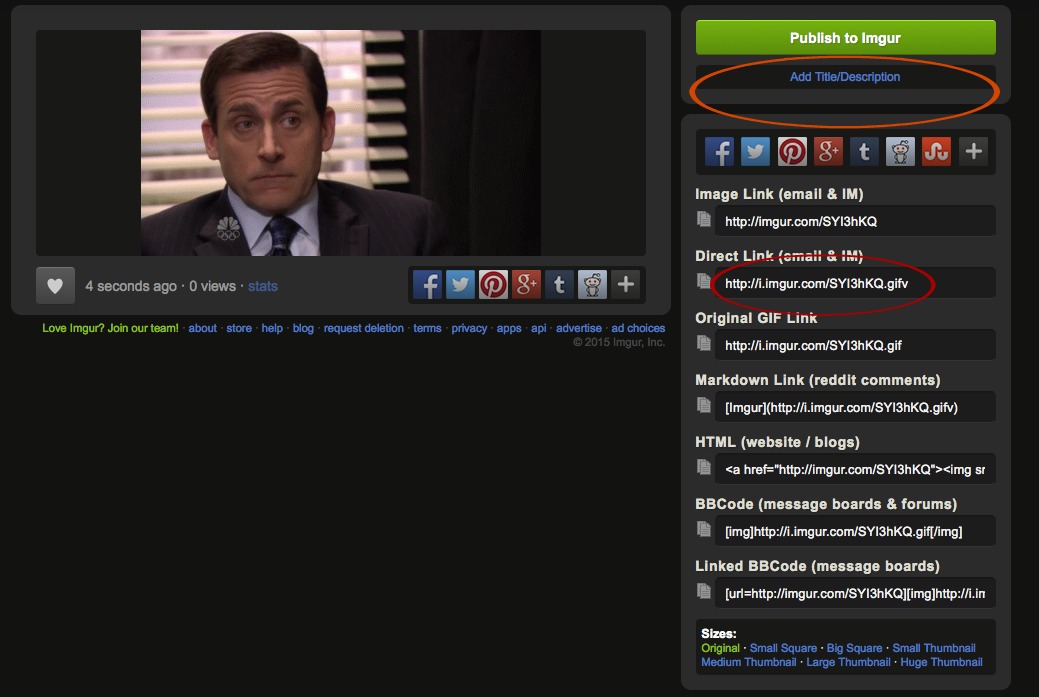
Task: Click the Tumblr icon below the image
Action: pos(559,285)
